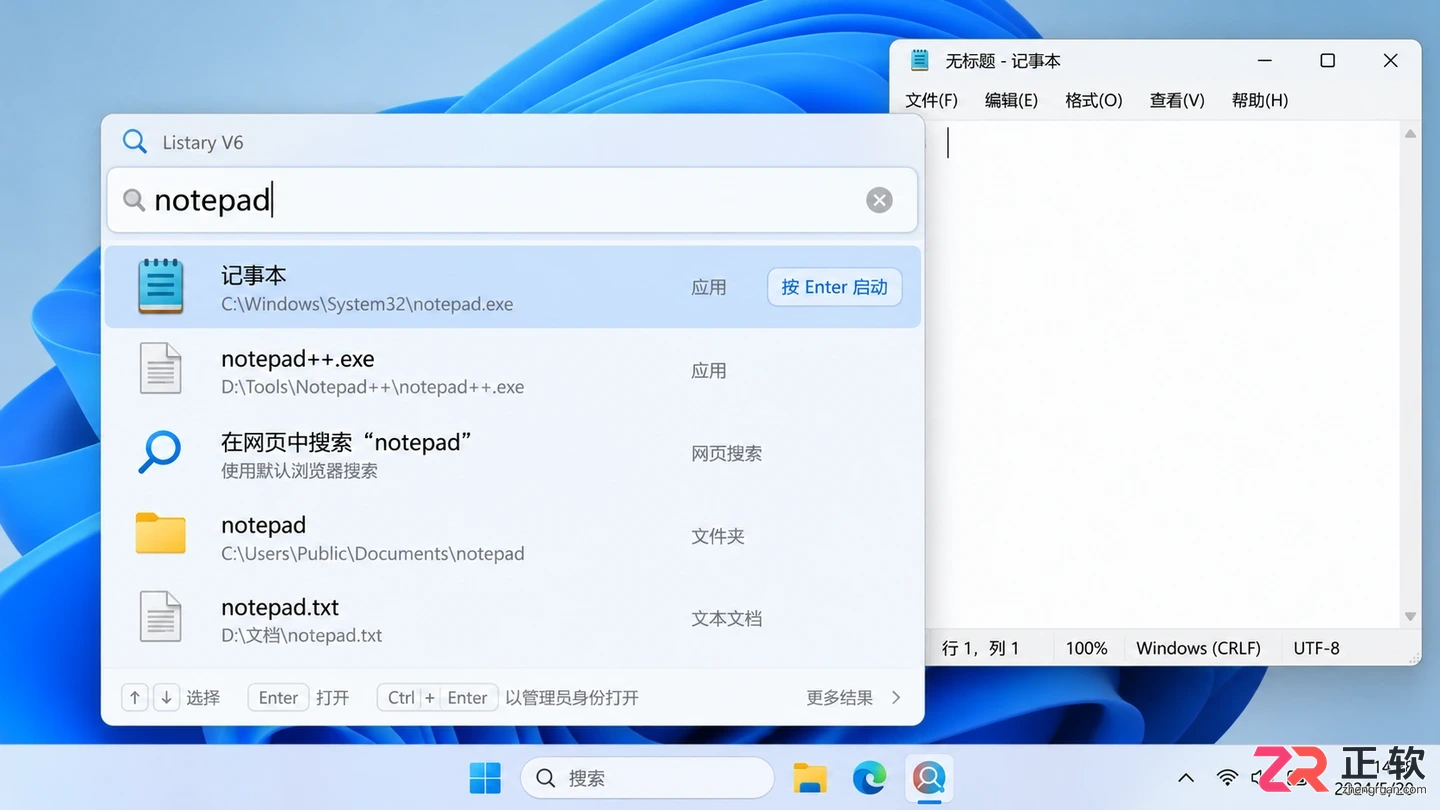Open the Wi-Fi network tray icon
This screenshot has width=1440, height=810.
1227,778
